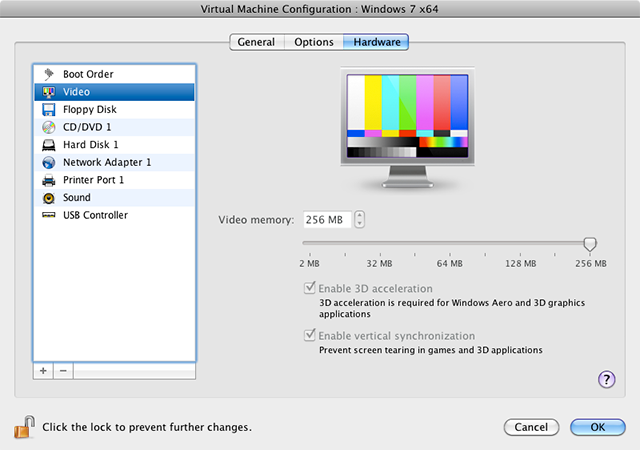Viewport: 640px width, 450px height.
Task: Click the lock icon to prevent changes
Action: pos(24,427)
